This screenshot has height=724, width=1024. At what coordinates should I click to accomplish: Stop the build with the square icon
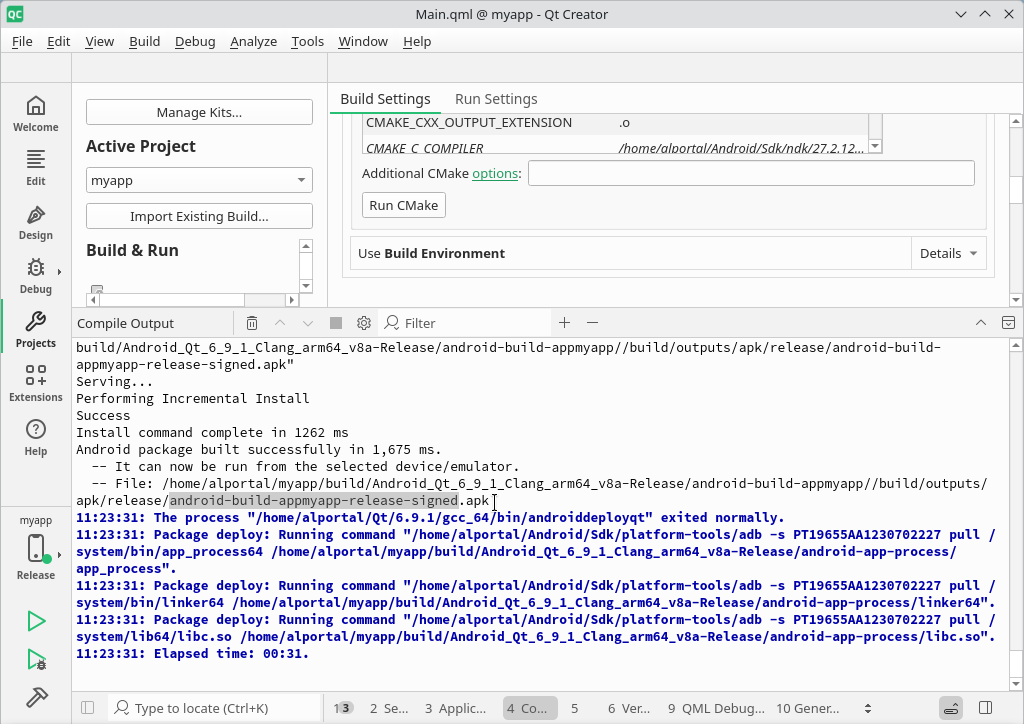coord(336,323)
